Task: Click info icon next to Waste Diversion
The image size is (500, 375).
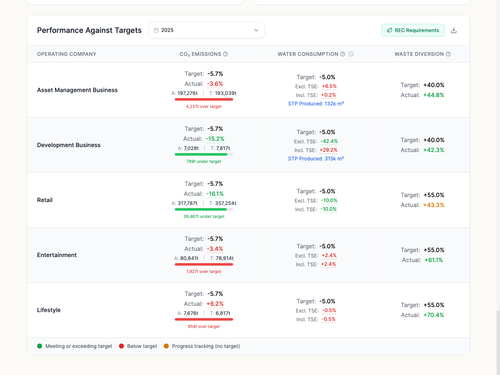Action: [448, 54]
